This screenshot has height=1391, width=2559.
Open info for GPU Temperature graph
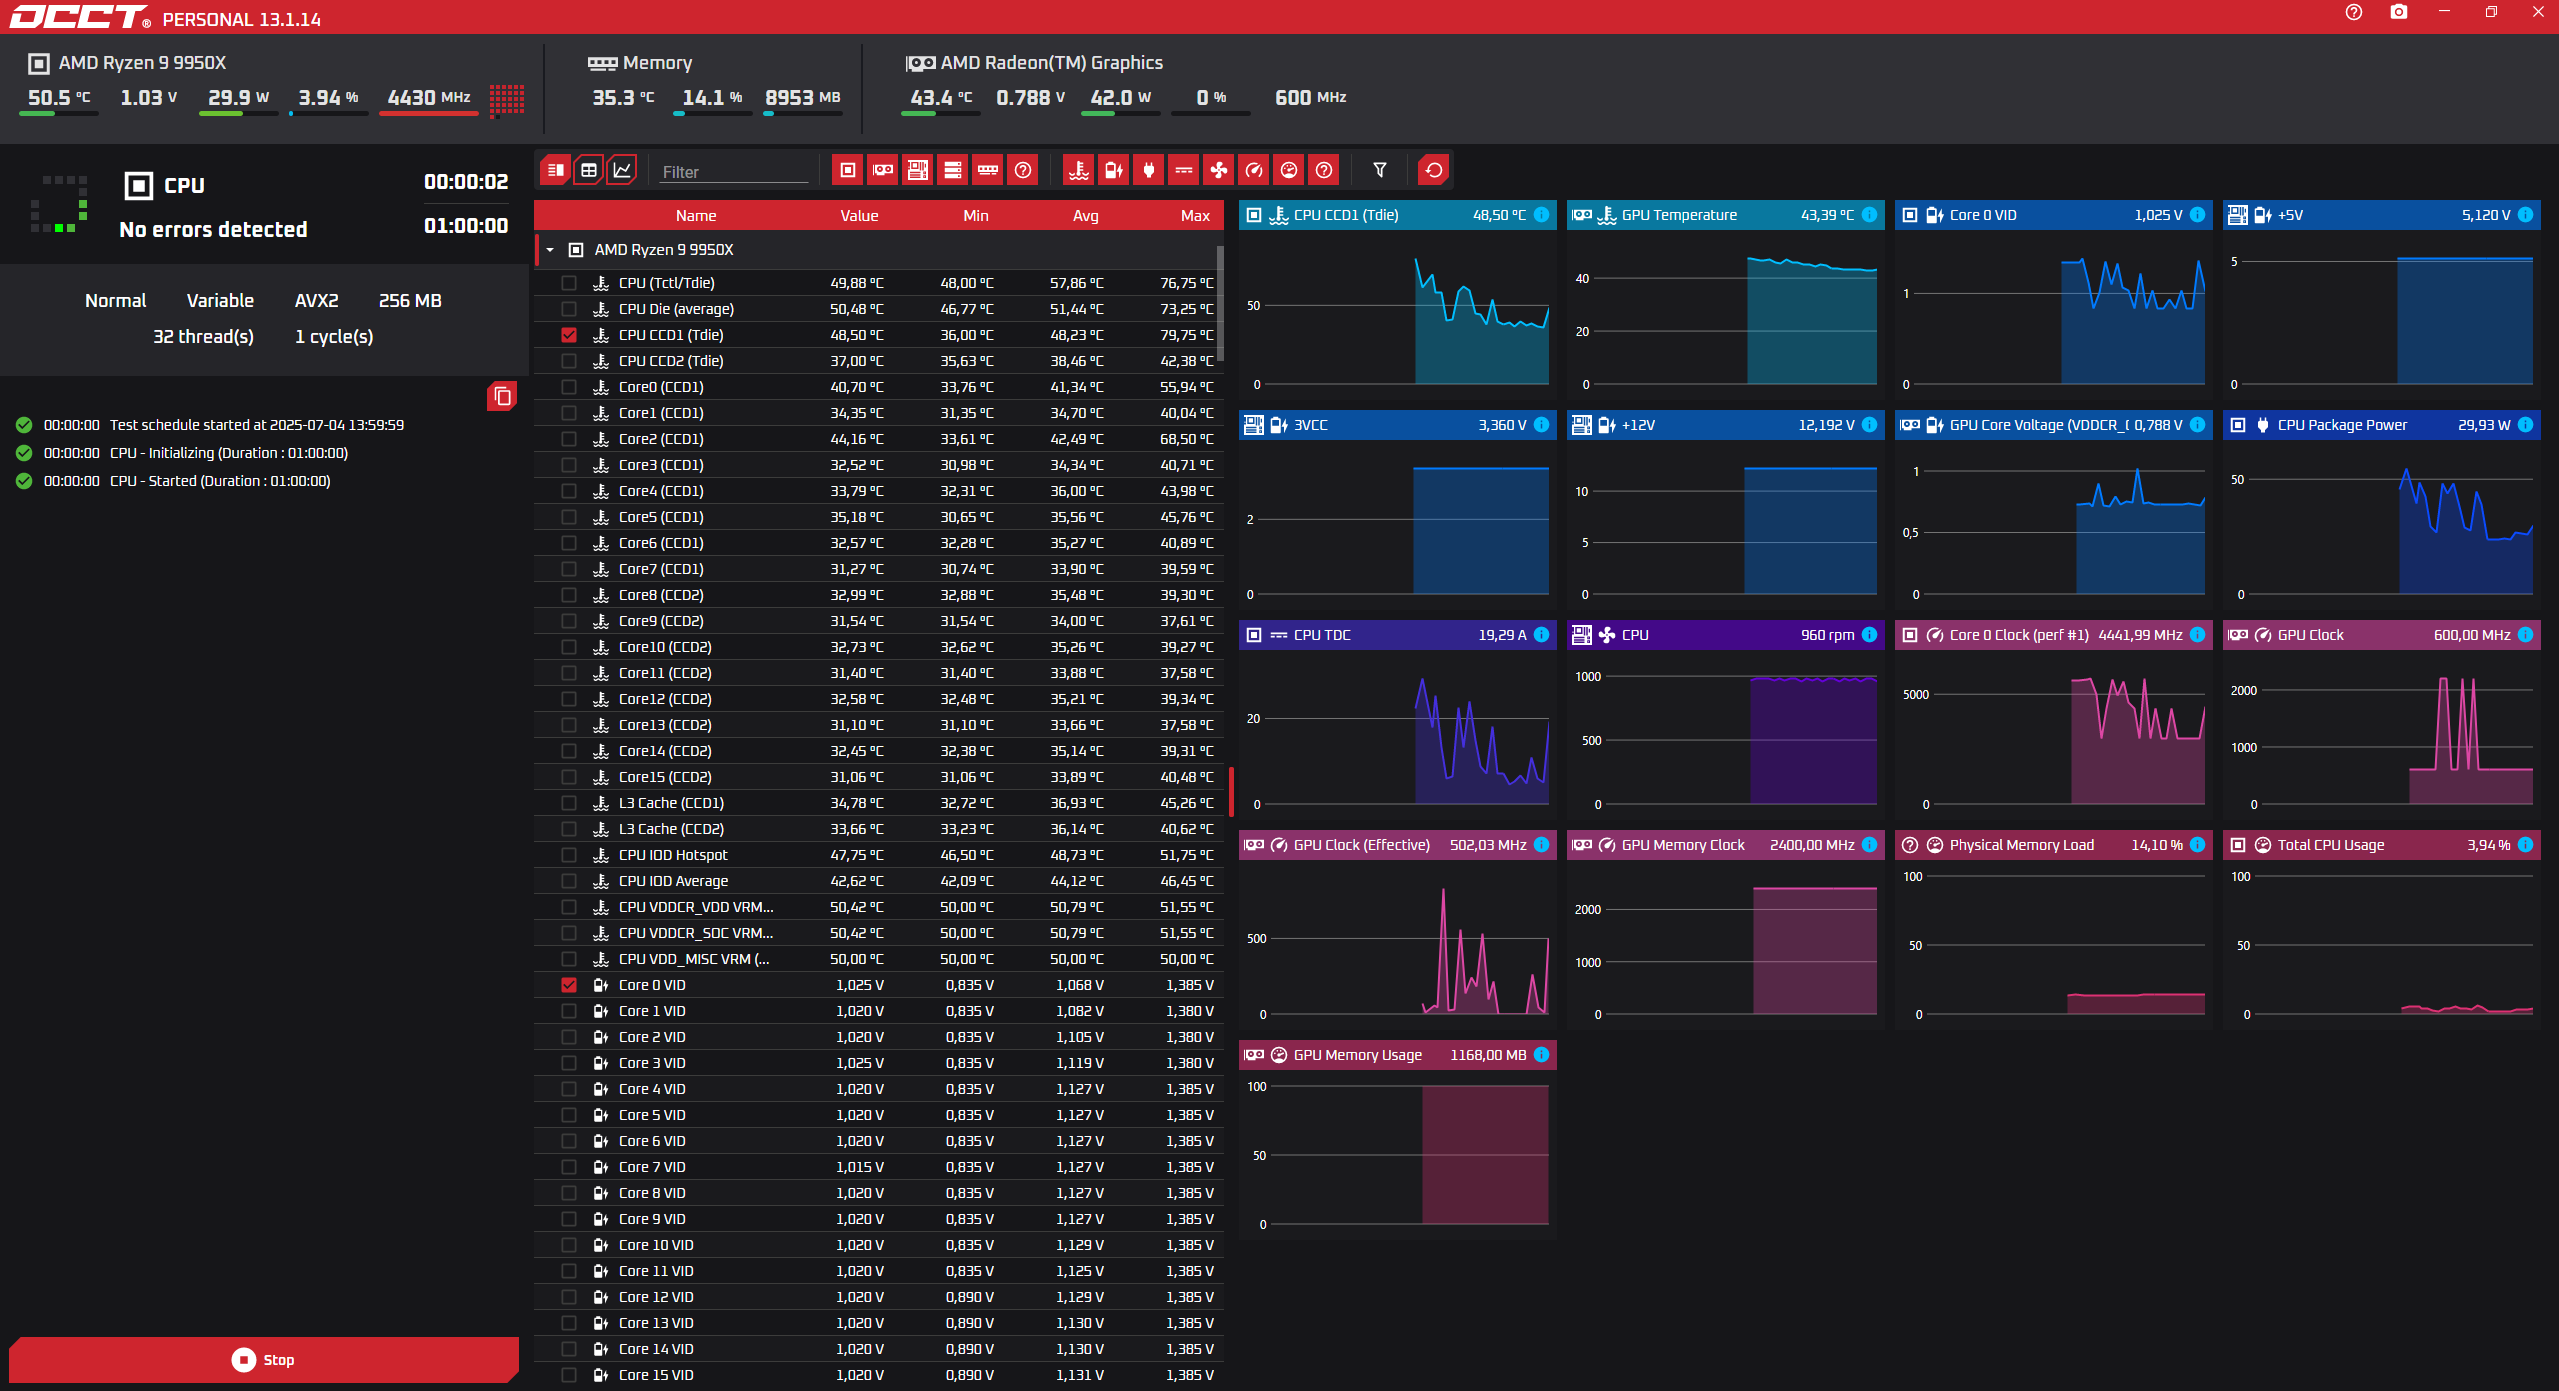(x=1869, y=215)
